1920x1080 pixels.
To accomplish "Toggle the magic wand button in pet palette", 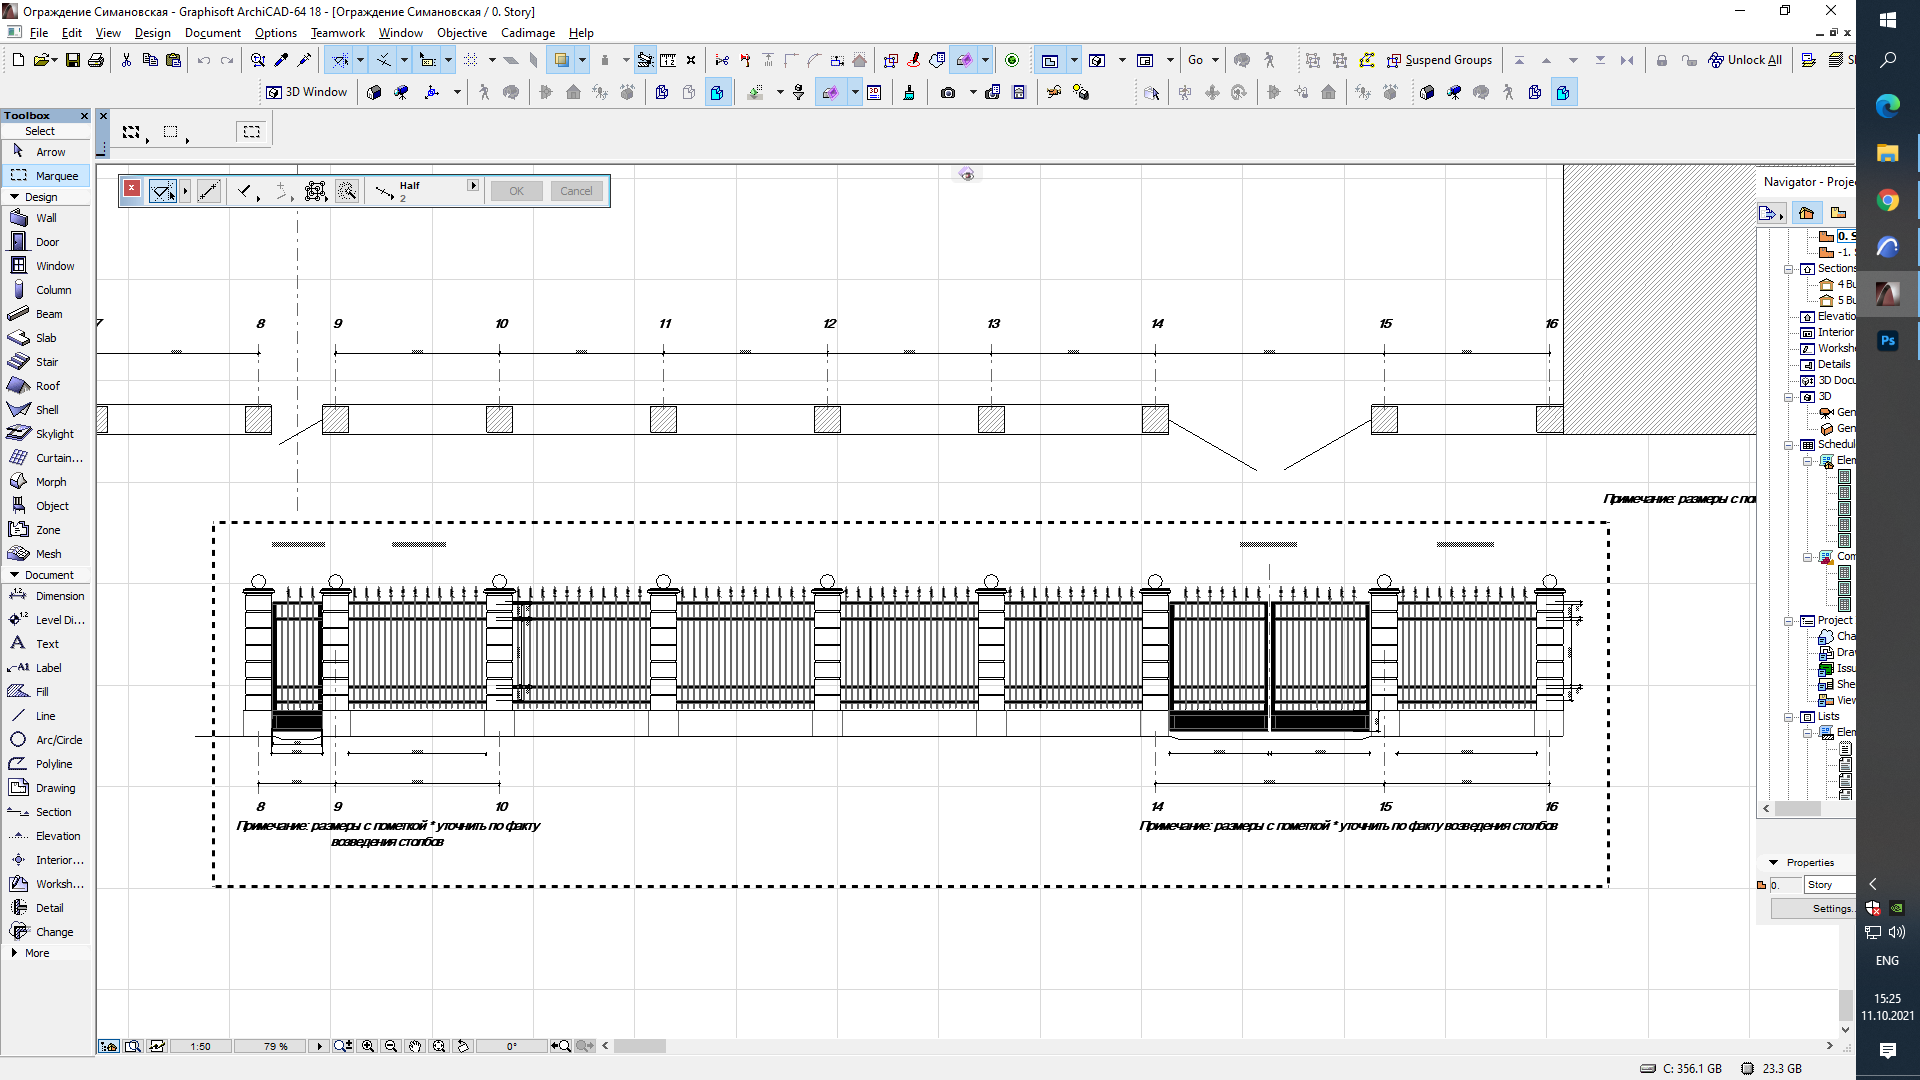I will tap(347, 190).
